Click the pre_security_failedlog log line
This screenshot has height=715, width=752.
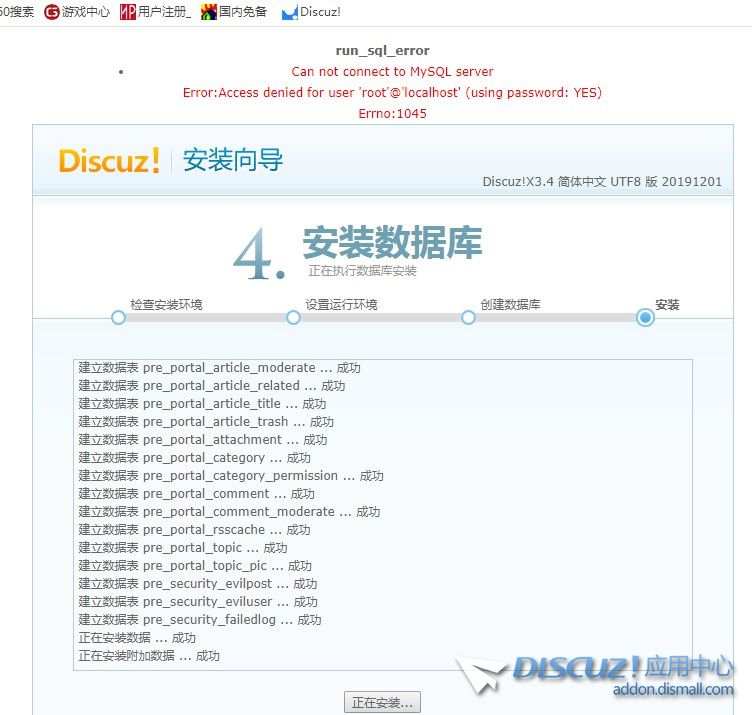pyautogui.click(x=200, y=620)
